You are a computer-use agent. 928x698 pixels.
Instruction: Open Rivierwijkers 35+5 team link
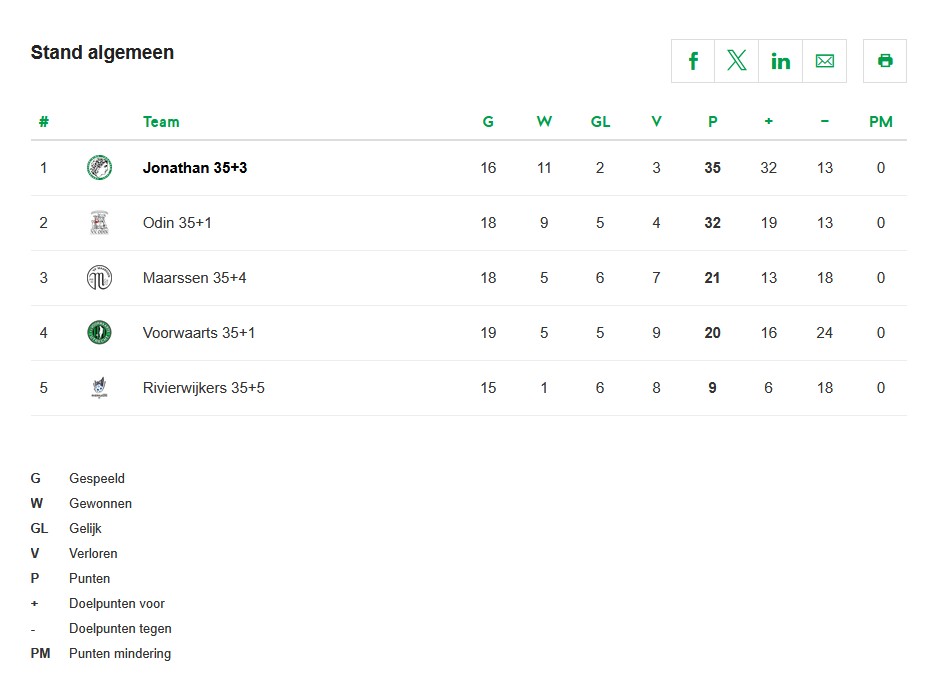204,388
